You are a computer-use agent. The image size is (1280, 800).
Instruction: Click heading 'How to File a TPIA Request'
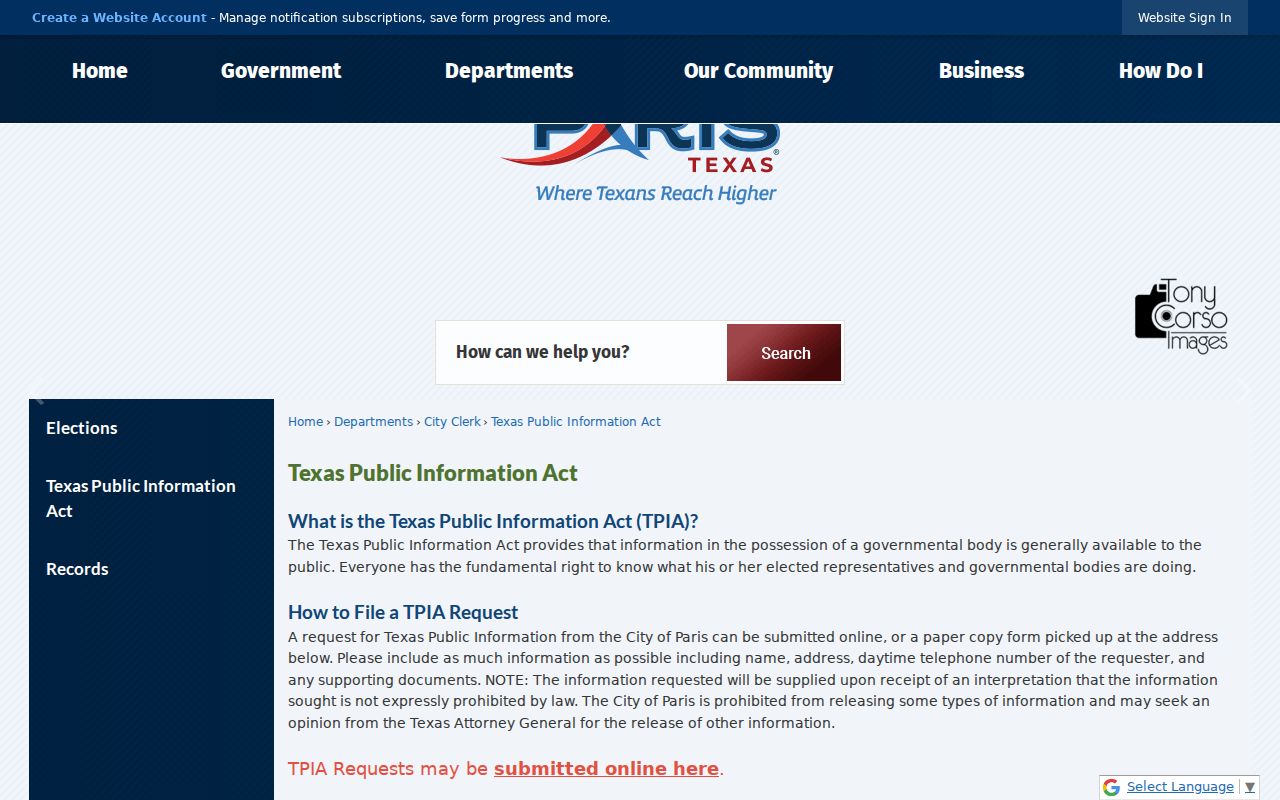click(x=403, y=612)
